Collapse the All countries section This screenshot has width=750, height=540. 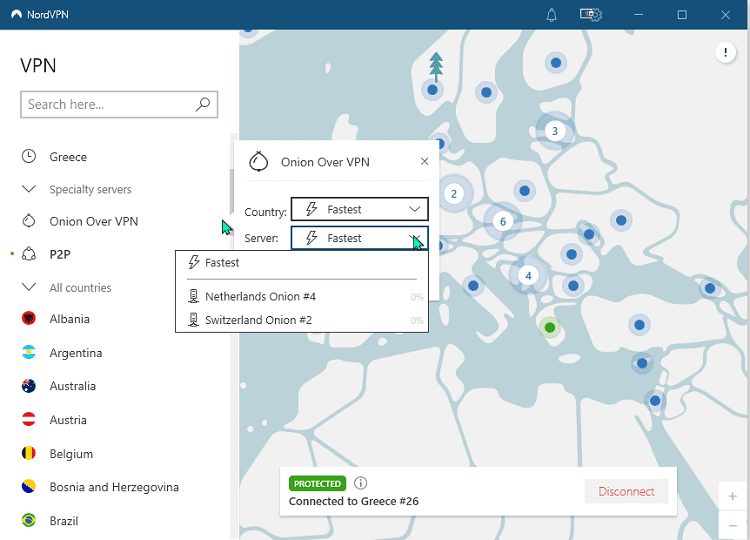pos(29,287)
